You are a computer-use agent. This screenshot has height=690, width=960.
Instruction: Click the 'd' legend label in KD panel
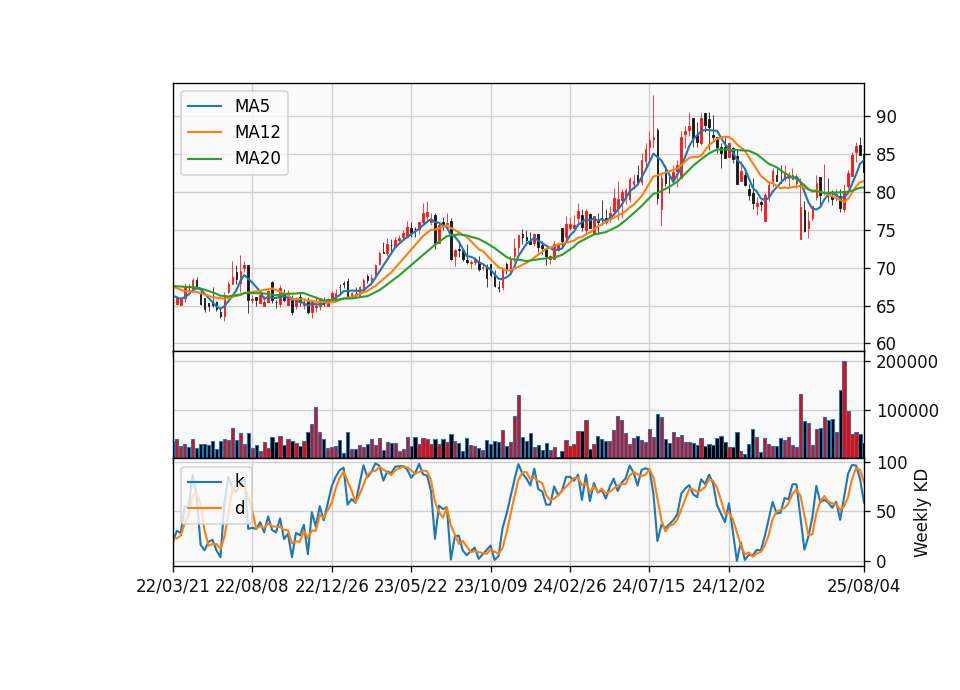pos(239,508)
